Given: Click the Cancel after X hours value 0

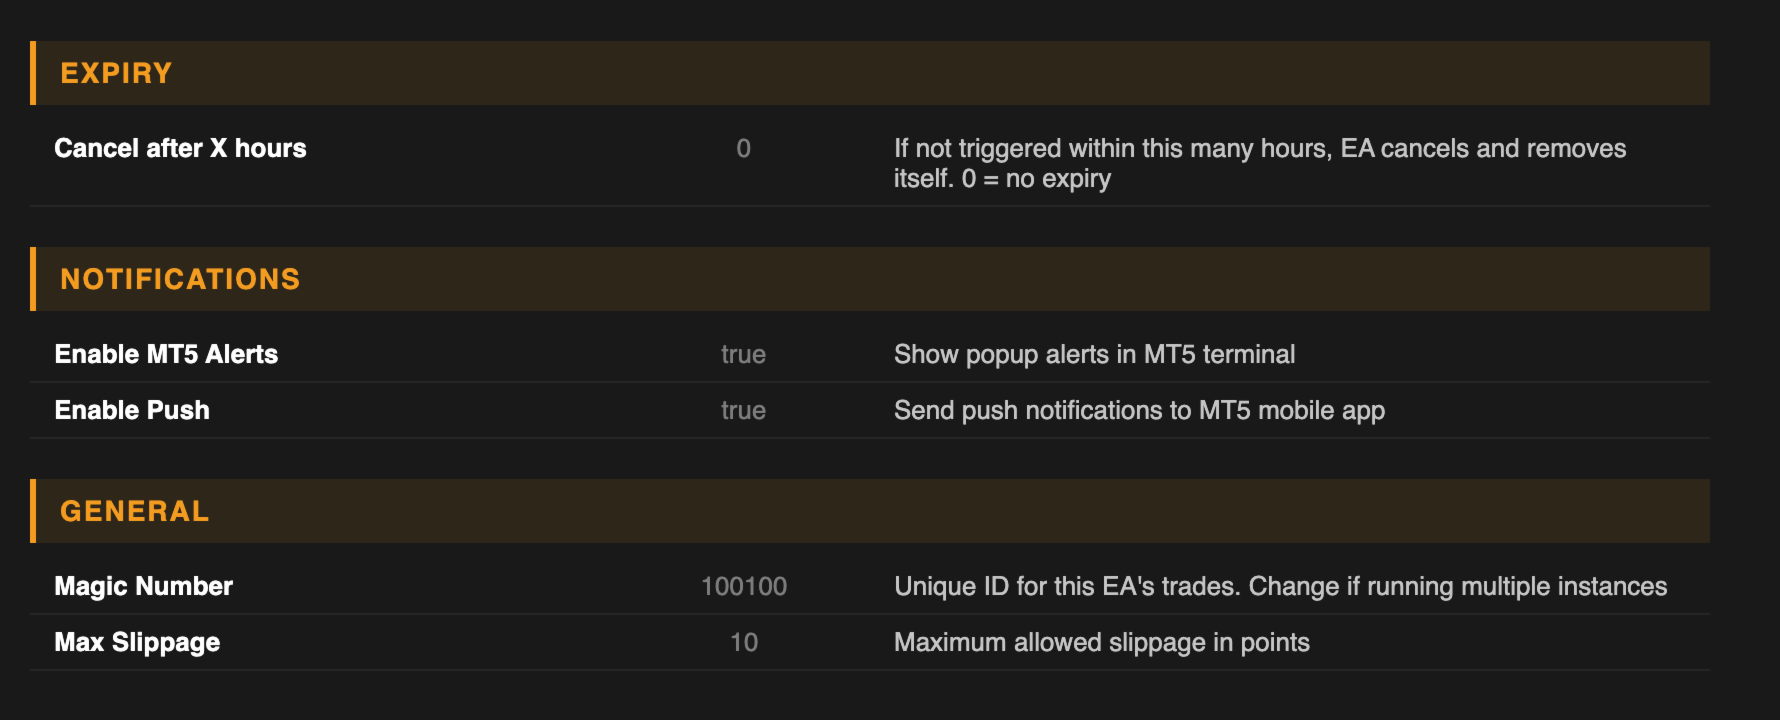Looking at the screenshot, I should tap(743, 148).
